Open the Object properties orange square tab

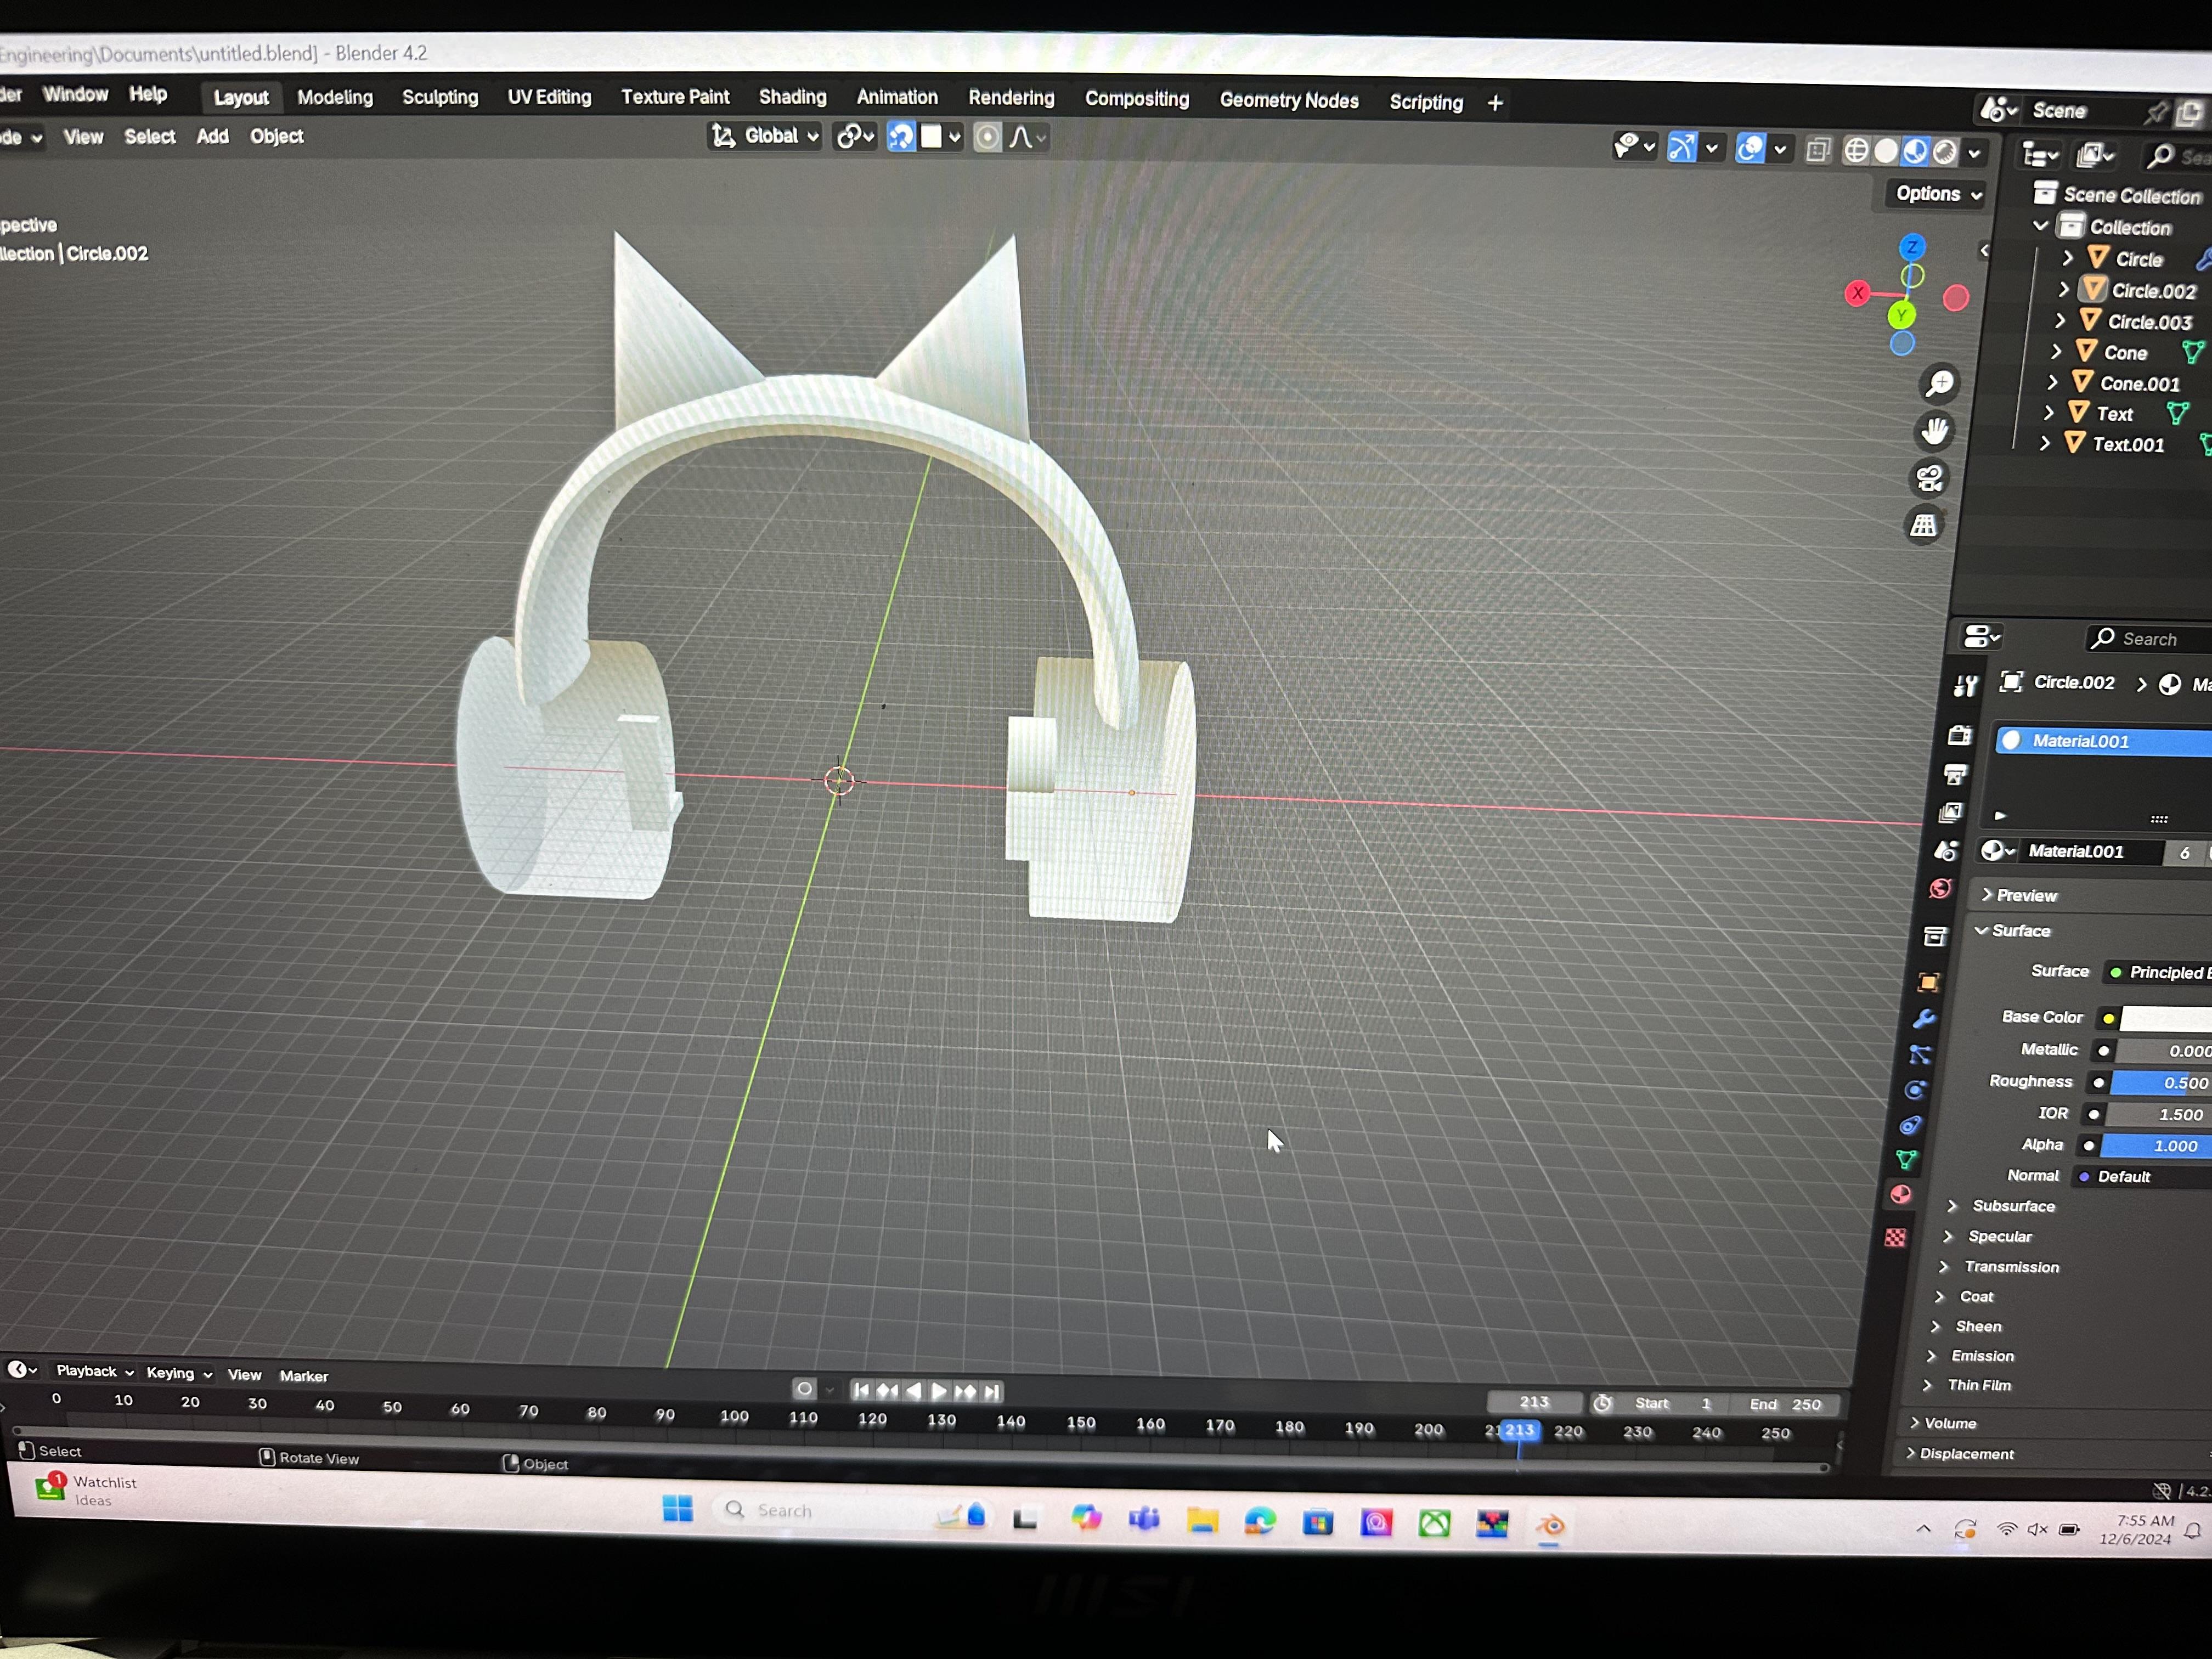point(1928,982)
